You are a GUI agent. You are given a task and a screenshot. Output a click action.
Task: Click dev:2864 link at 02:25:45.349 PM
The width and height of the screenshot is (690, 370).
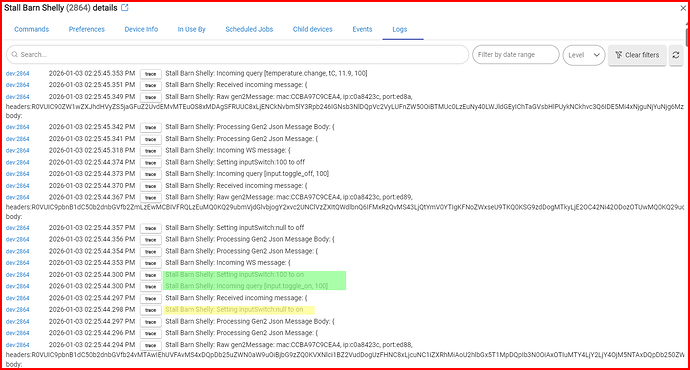18,97
